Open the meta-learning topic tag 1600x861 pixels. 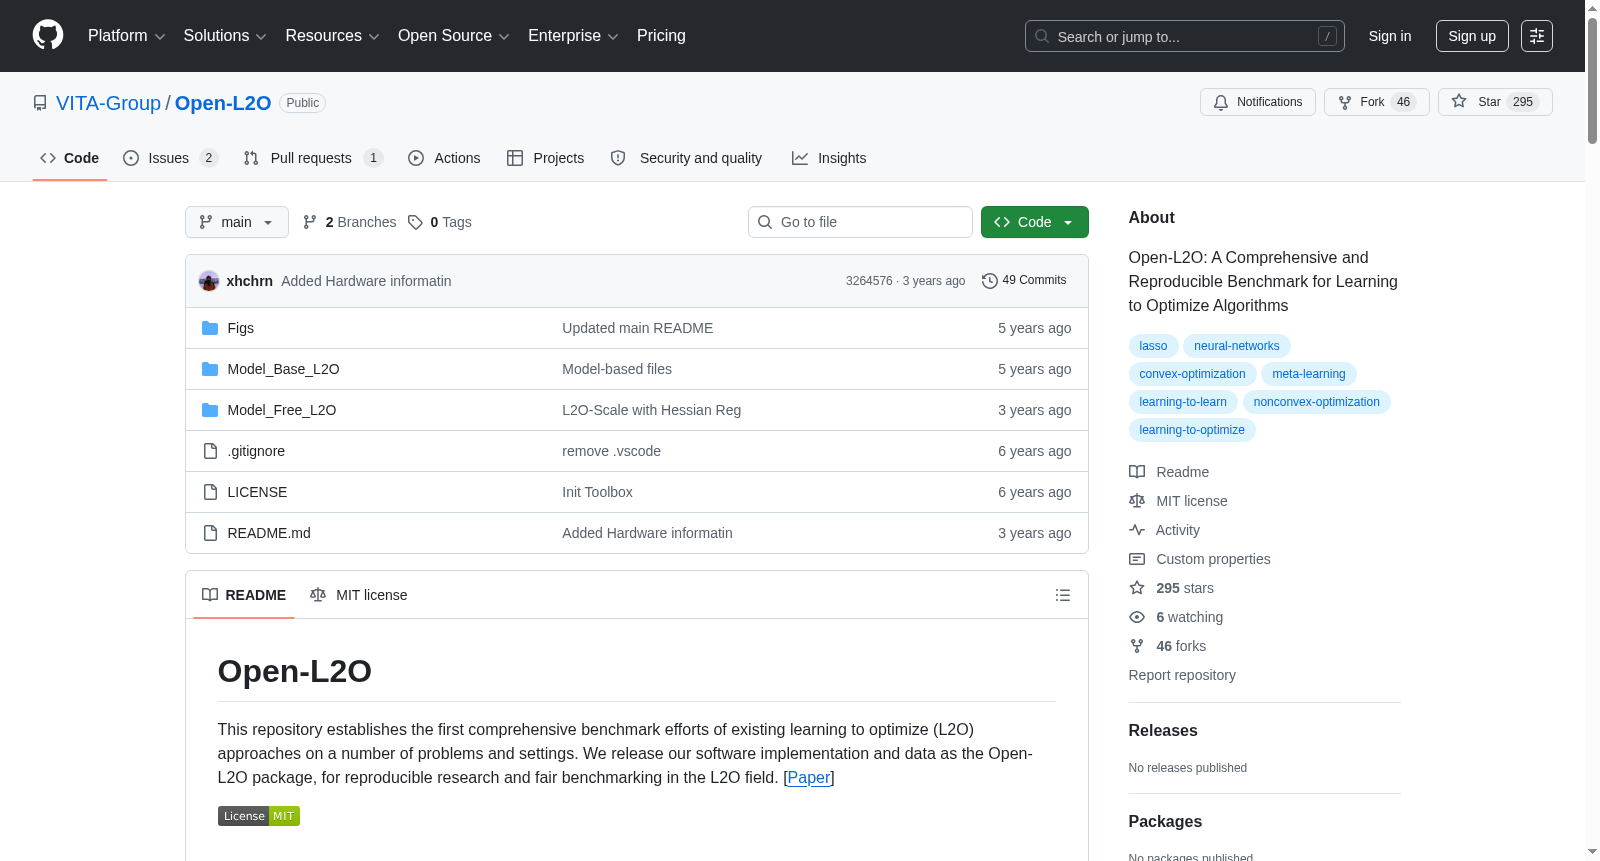[1309, 374]
